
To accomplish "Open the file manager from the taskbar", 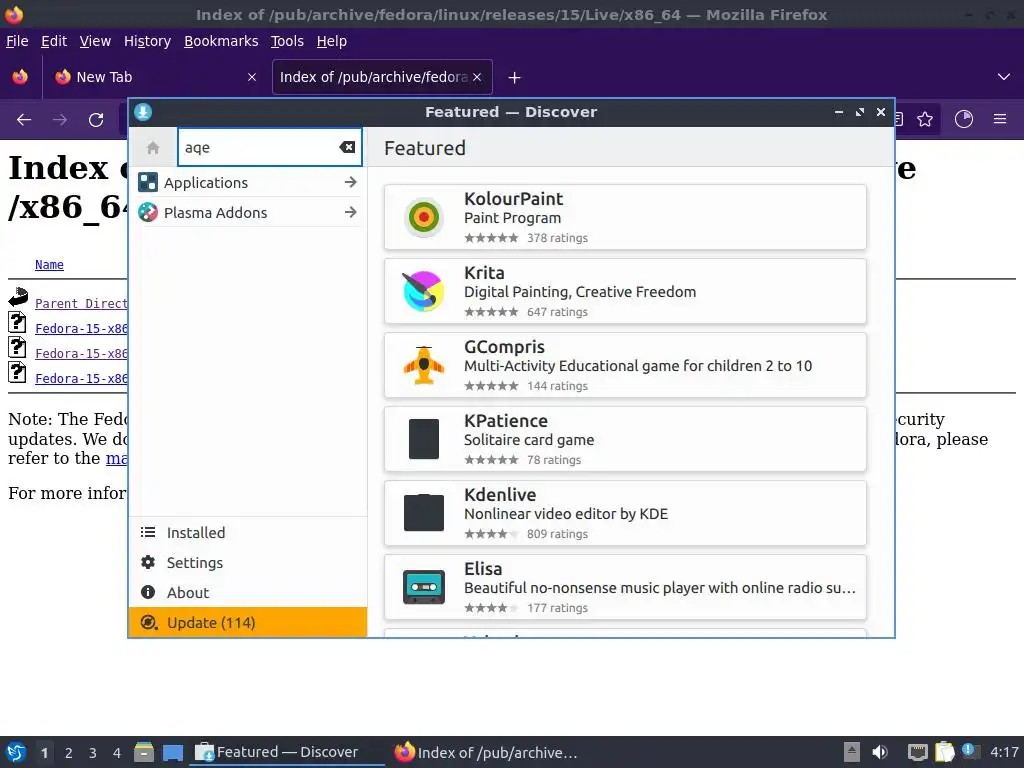I will tap(144, 752).
